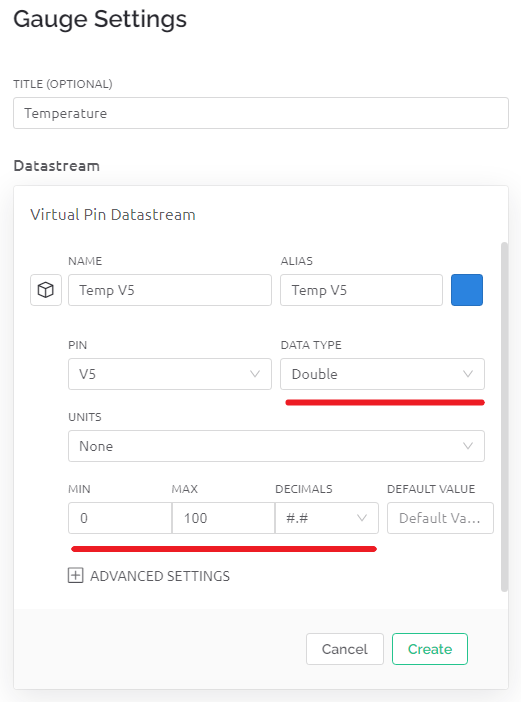Open the Data Type dropdown showing Double
This screenshot has width=521, height=702.
382,374
